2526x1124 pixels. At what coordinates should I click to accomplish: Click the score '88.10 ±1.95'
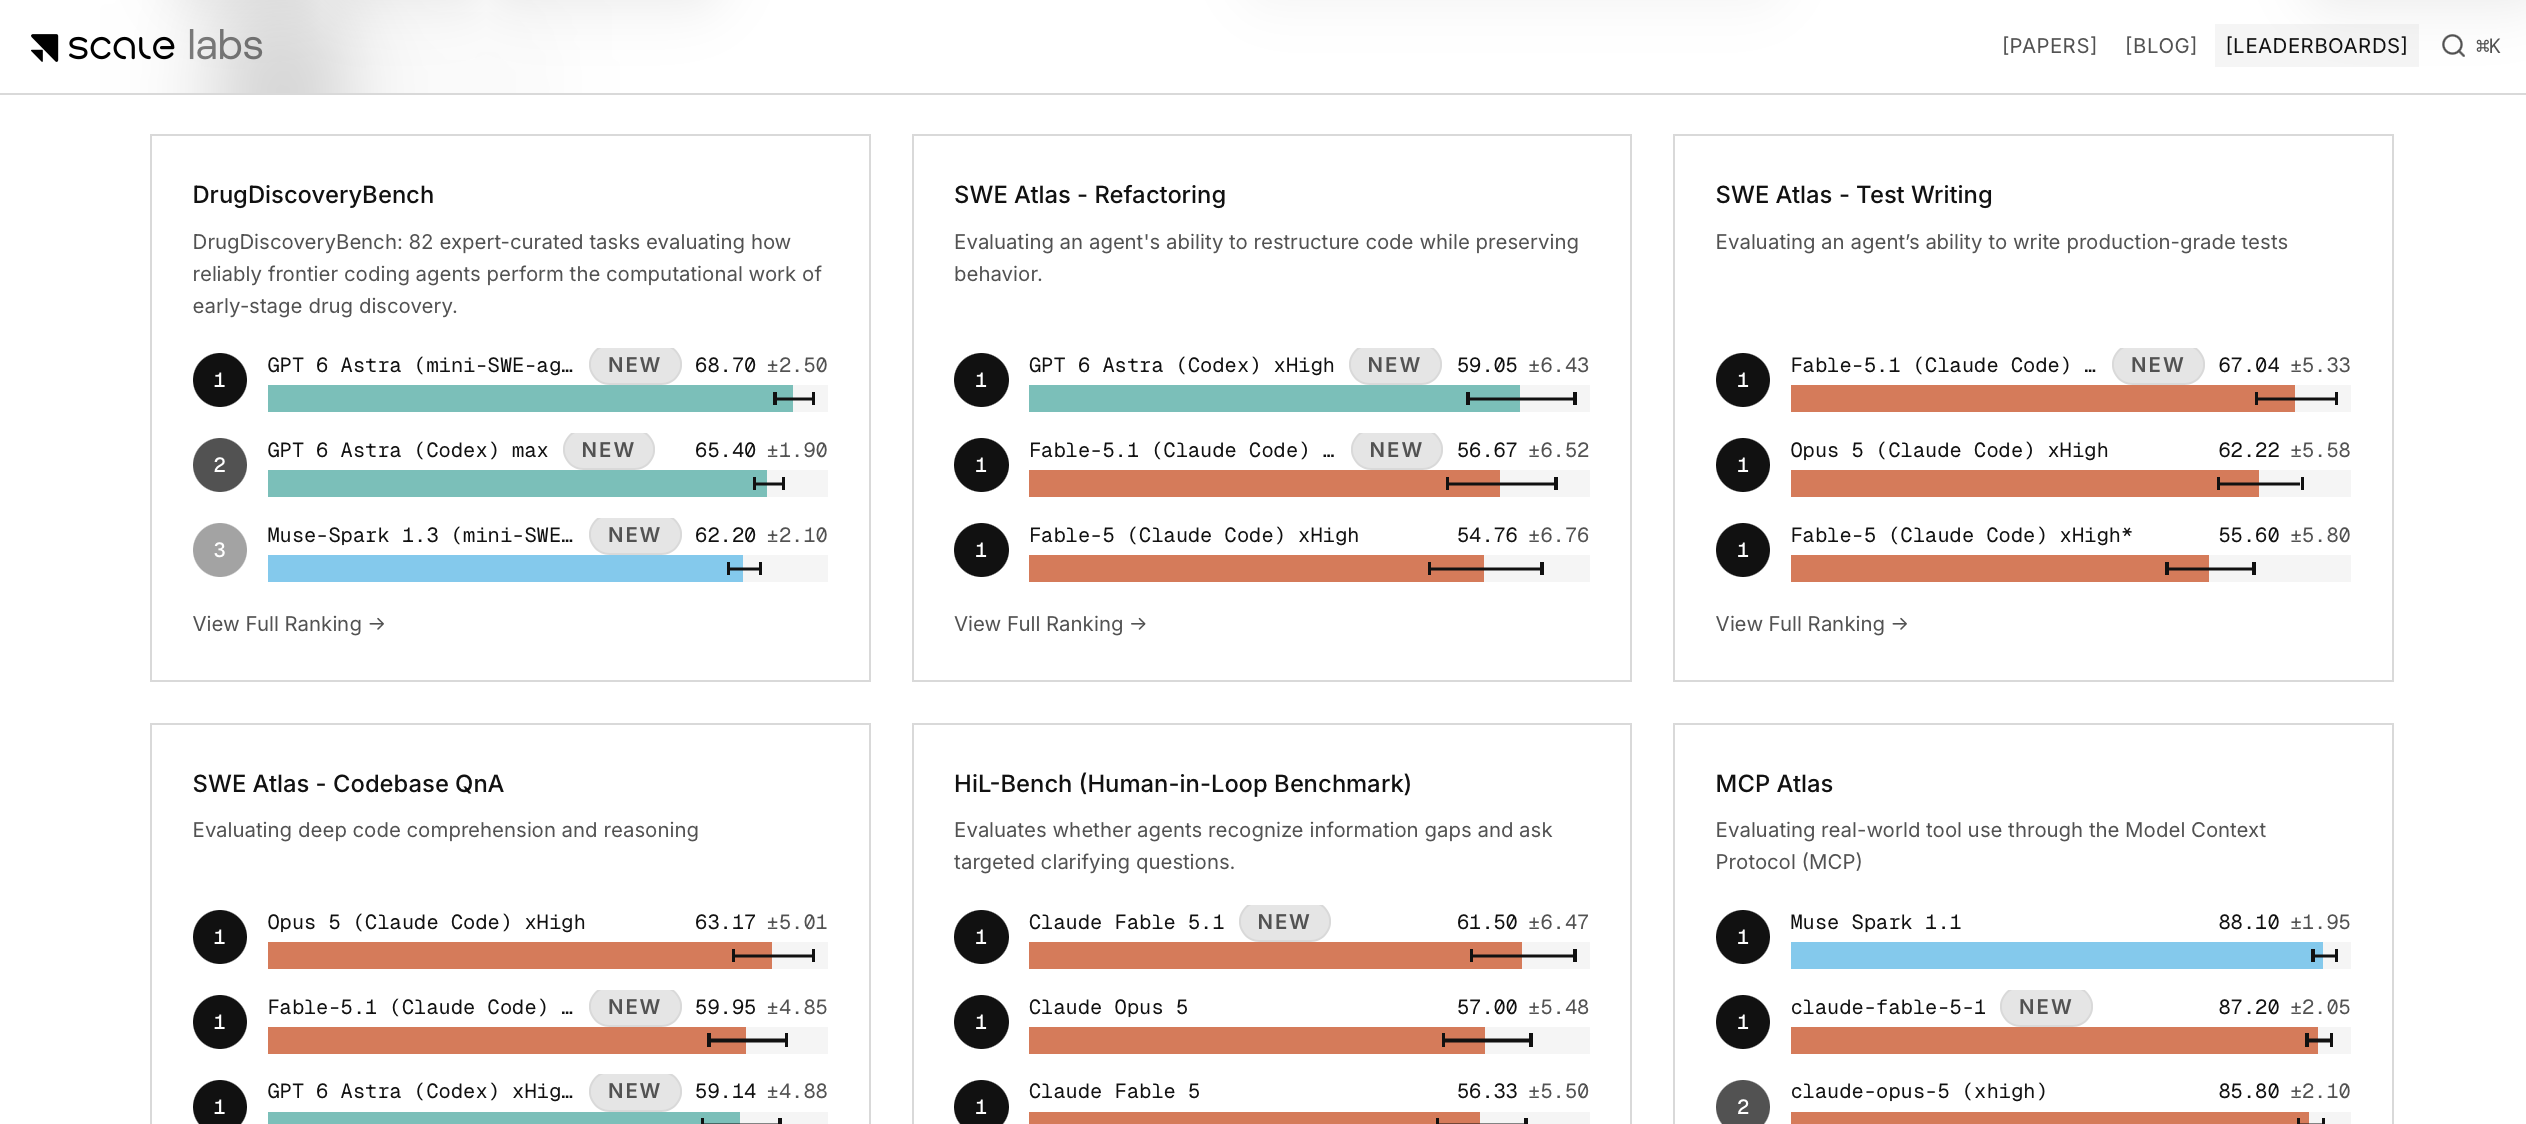[2284, 922]
